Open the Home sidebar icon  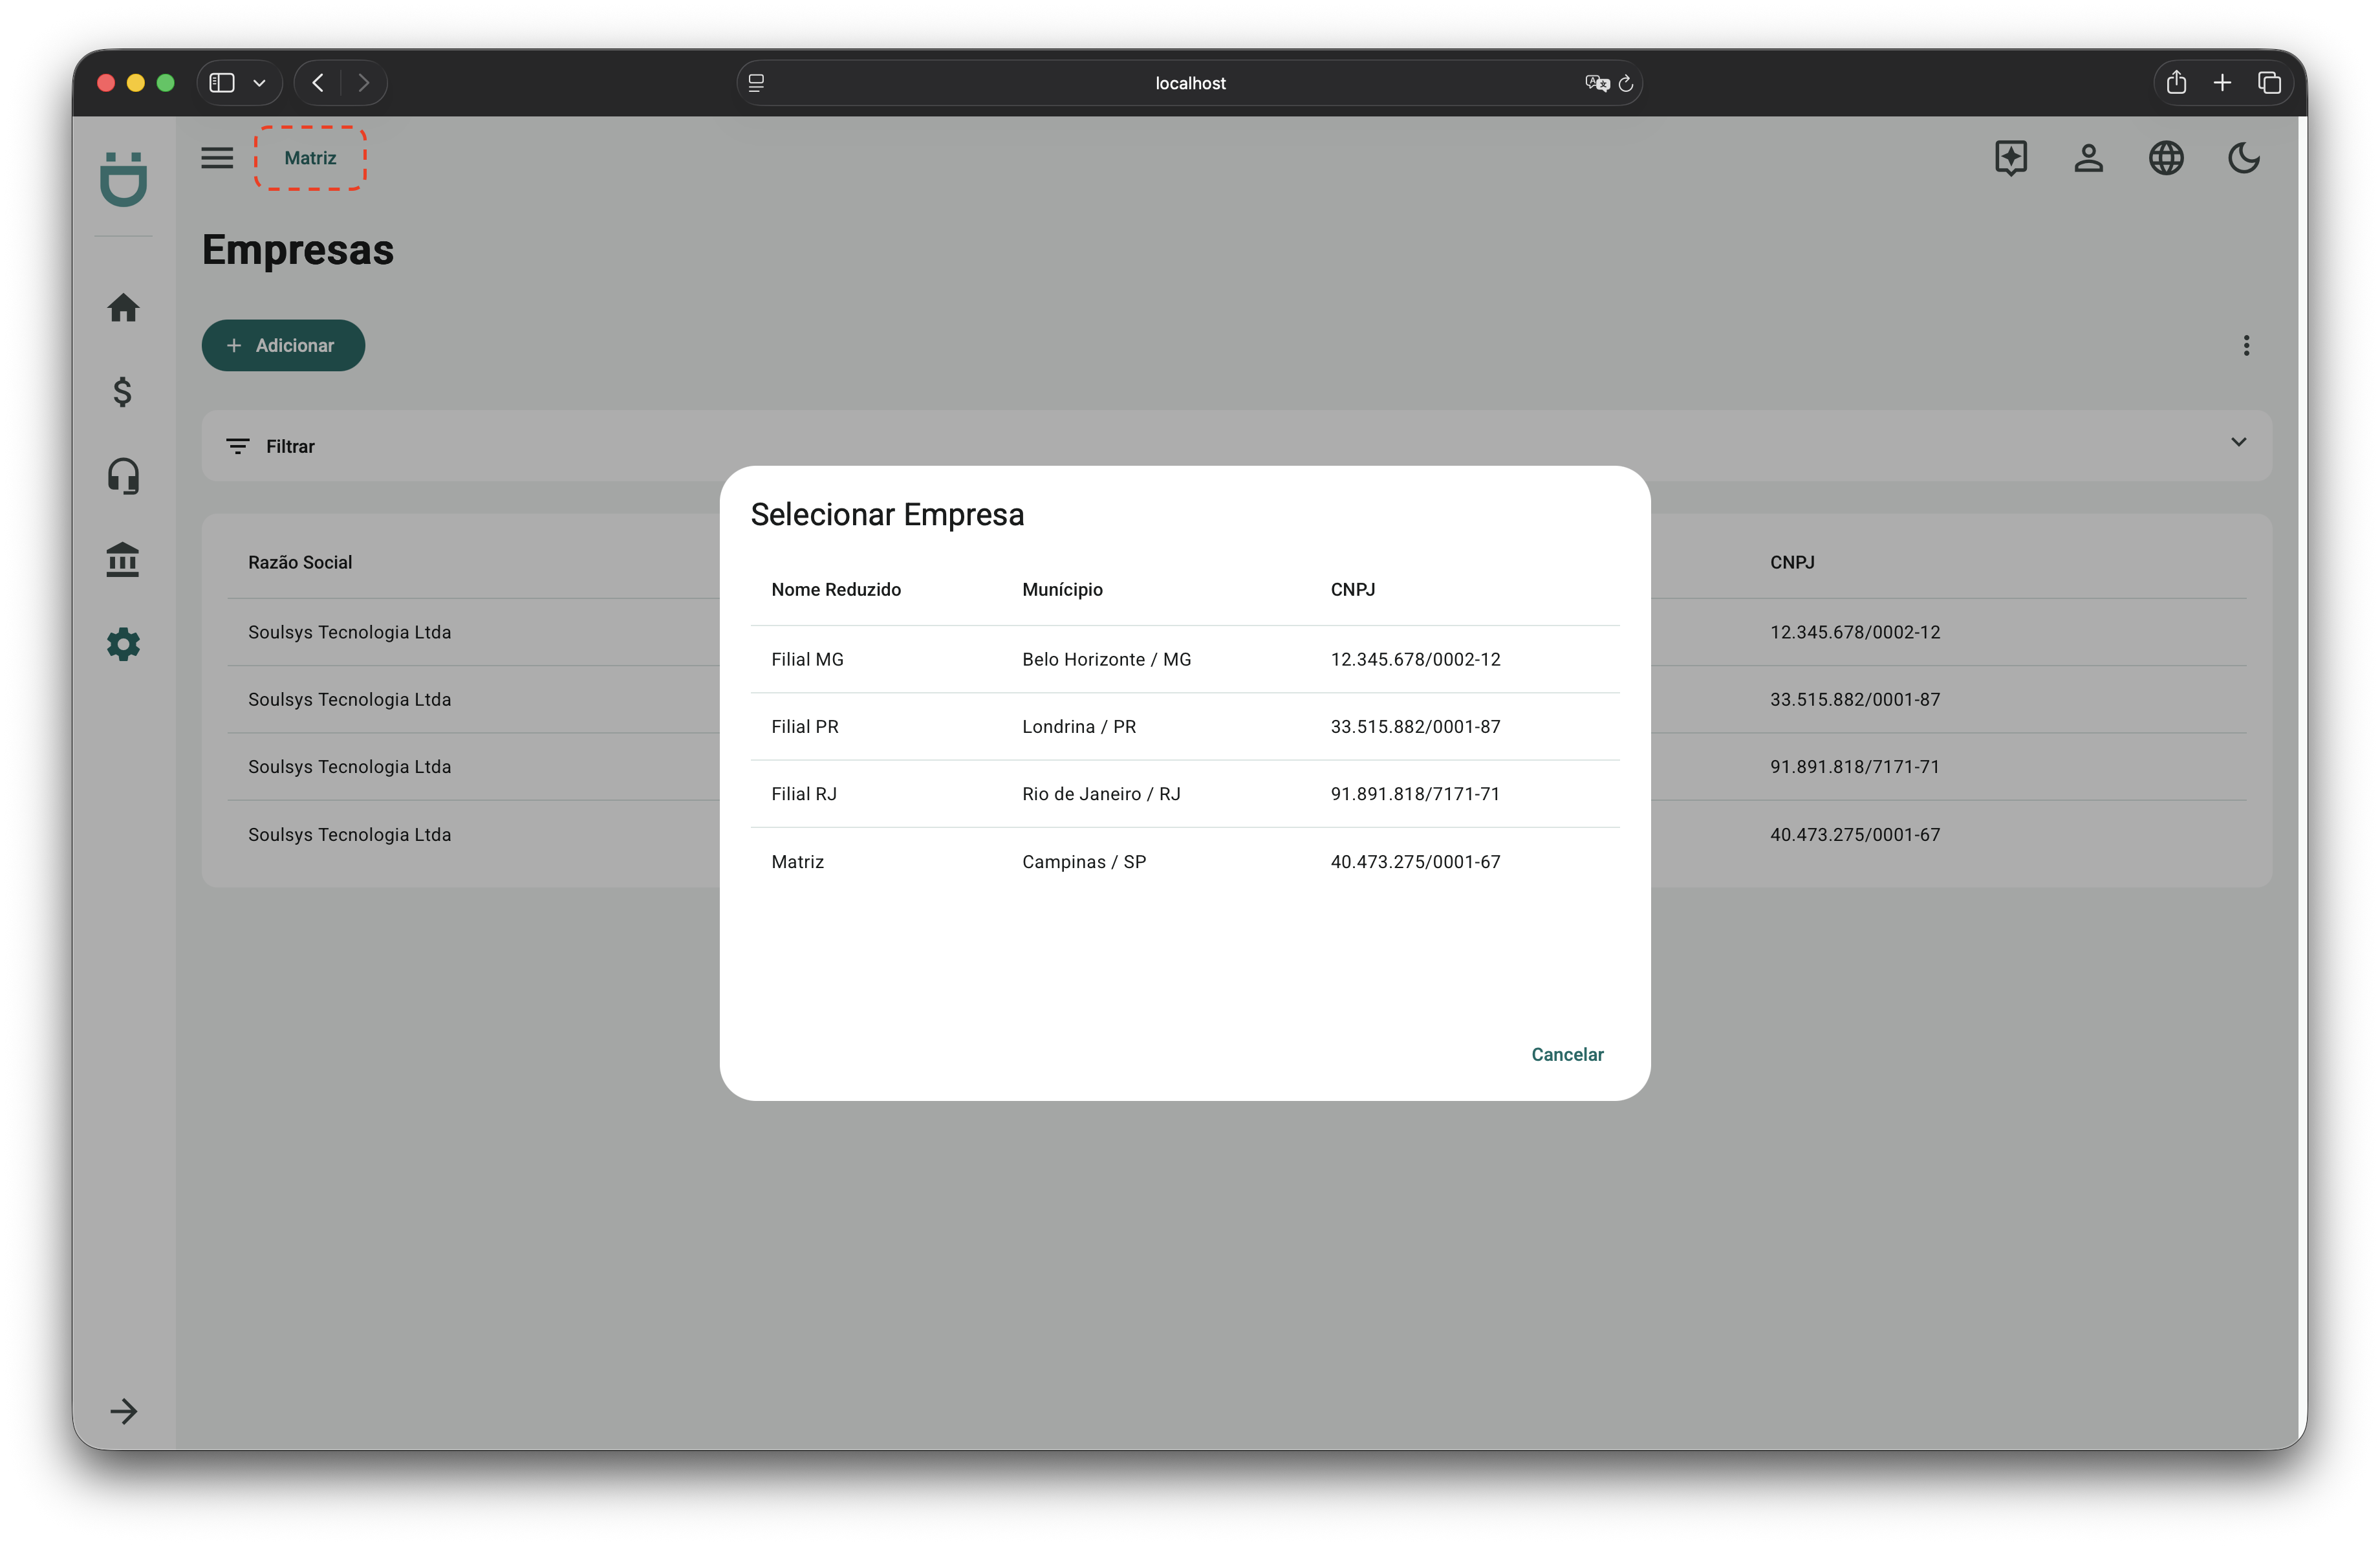point(123,308)
